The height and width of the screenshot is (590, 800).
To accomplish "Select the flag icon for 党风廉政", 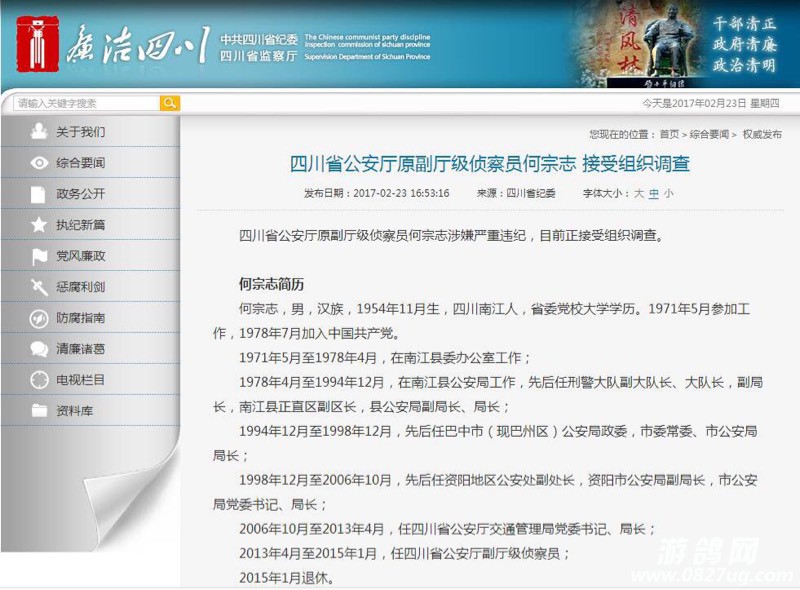I will [39, 256].
